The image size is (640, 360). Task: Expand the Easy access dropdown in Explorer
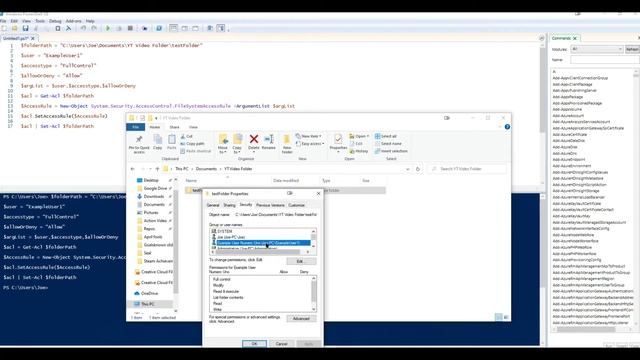pos(310,144)
